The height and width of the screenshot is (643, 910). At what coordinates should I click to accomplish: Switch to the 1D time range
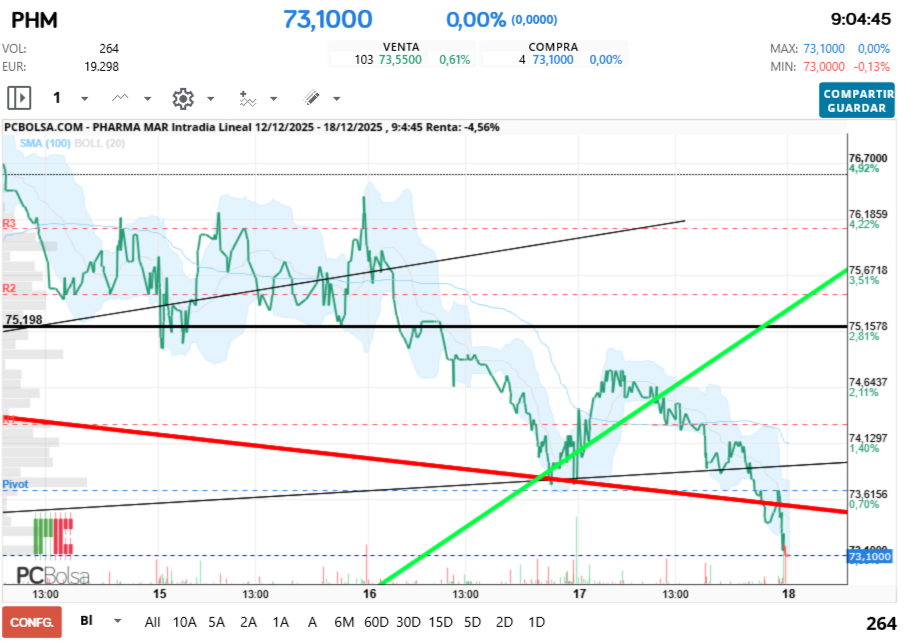(536, 622)
